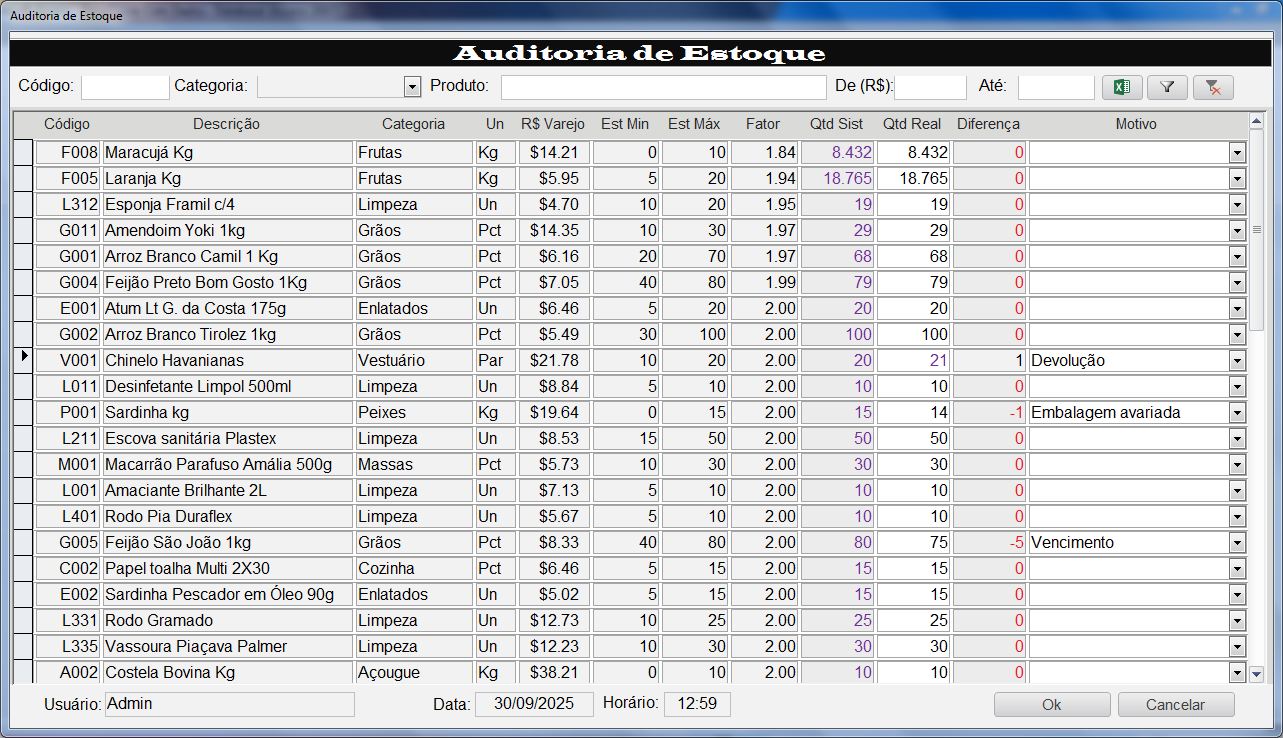Image resolution: width=1283 pixels, height=738 pixels.
Task: Clear filters using the crossed-out funnel icon
Action: pyautogui.click(x=1213, y=87)
